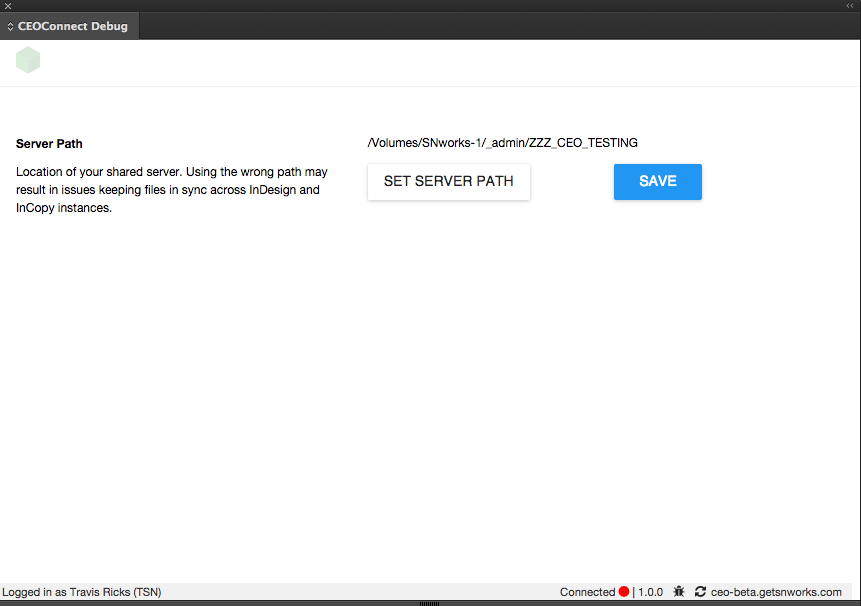The width and height of the screenshot is (861, 606).
Task: Click the Logged in as Travis Ricks text
Action: coord(82,592)
